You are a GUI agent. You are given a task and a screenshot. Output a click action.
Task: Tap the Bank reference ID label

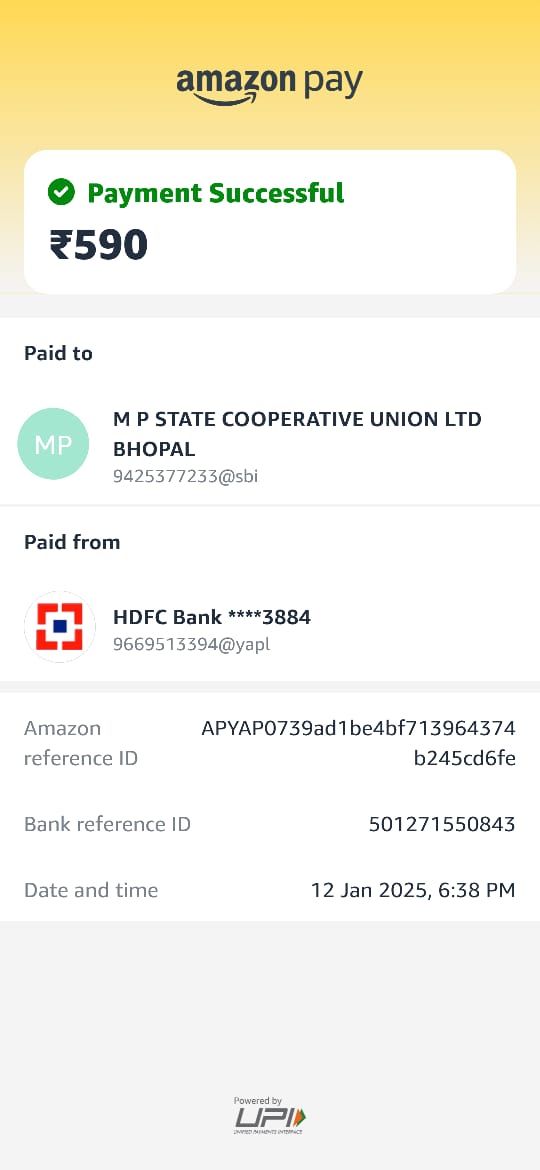click(107, 825)
